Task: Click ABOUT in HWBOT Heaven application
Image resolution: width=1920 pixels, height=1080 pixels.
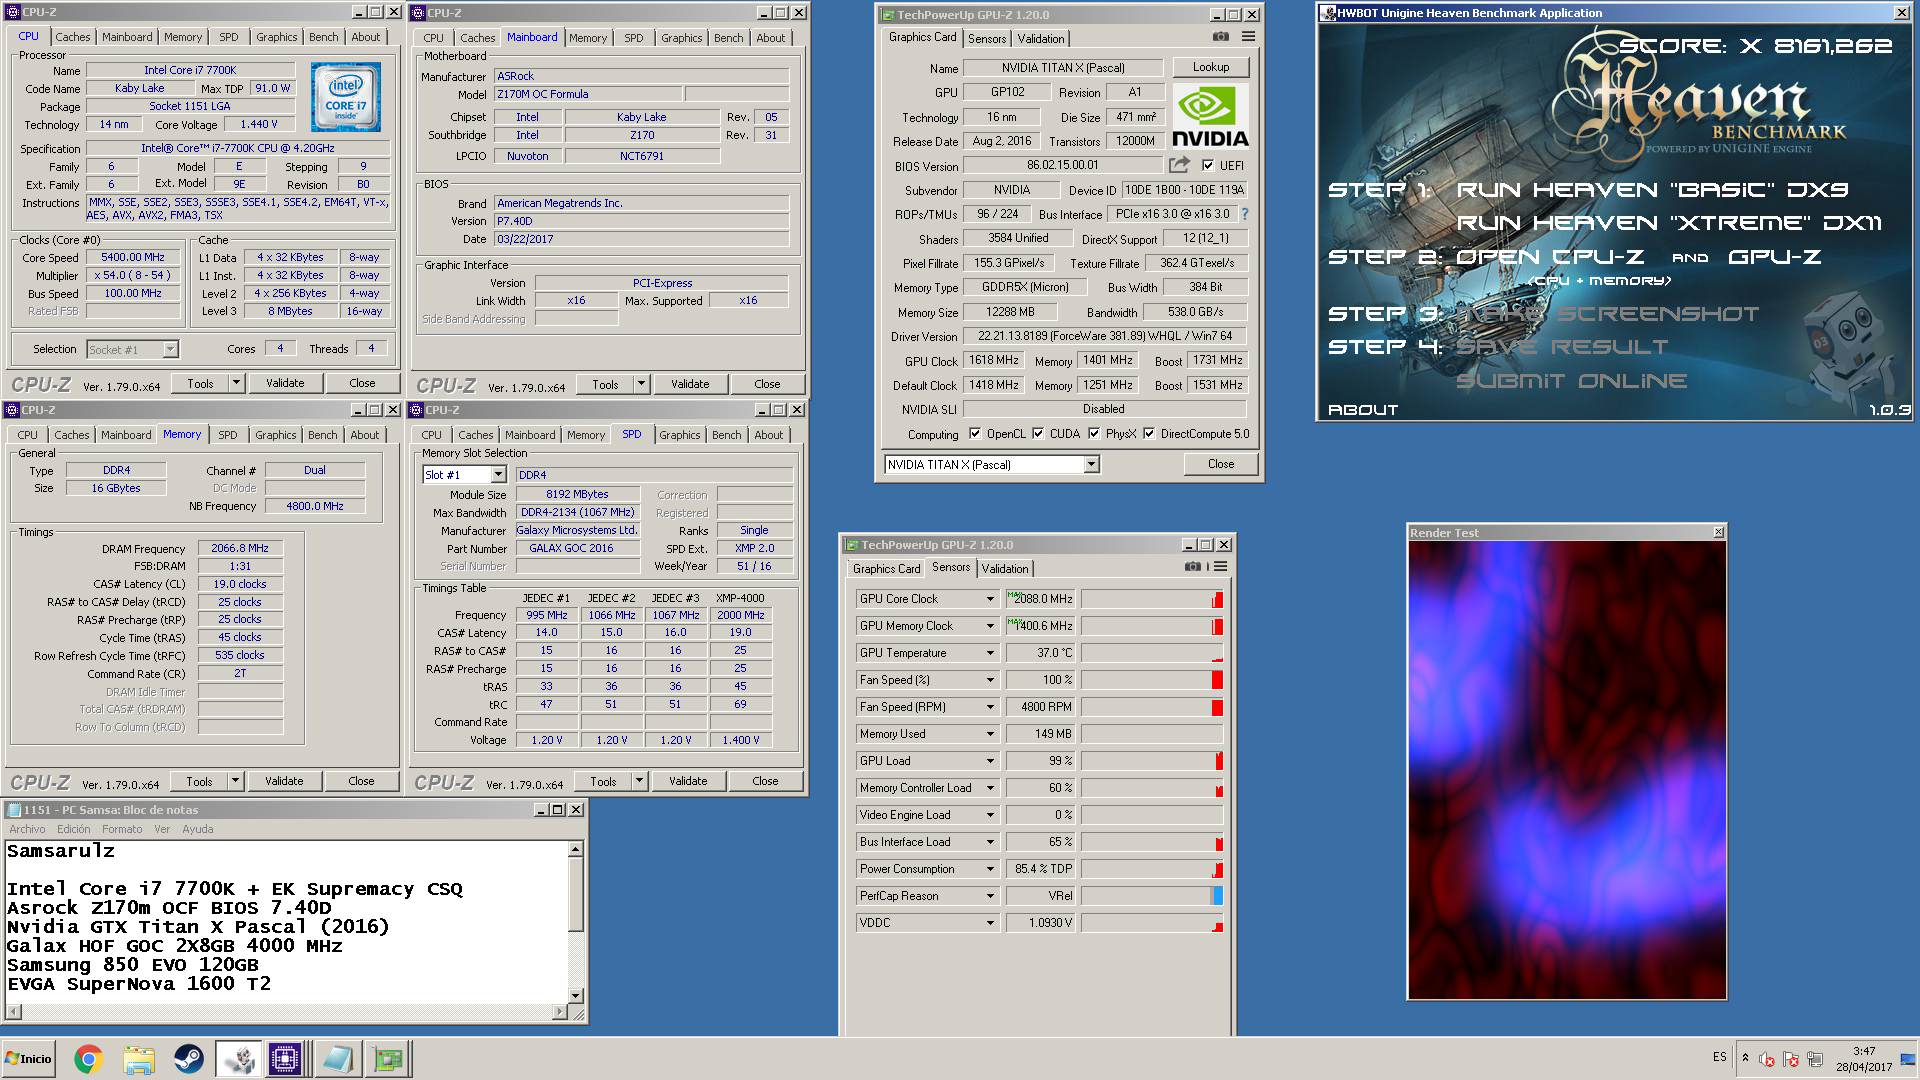Action: tap(1362, 410)
